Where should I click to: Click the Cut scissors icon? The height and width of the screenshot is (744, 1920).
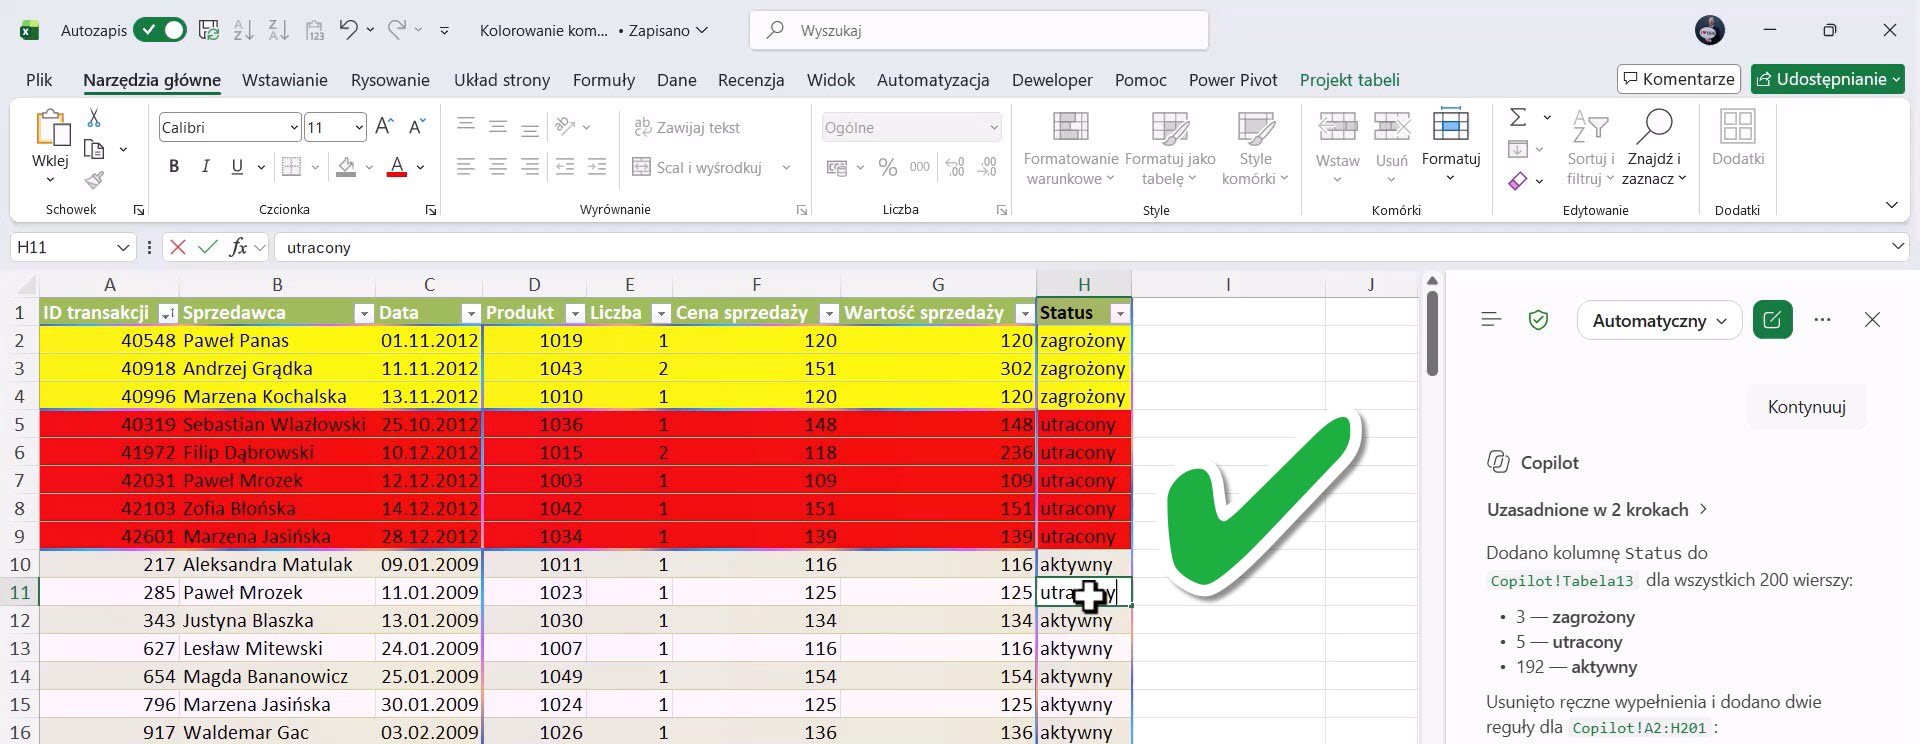94,118
